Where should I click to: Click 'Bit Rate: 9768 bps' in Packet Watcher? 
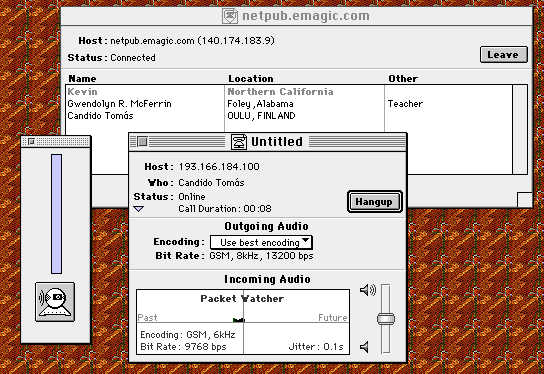pyautogui.click(x=183, y=347)
